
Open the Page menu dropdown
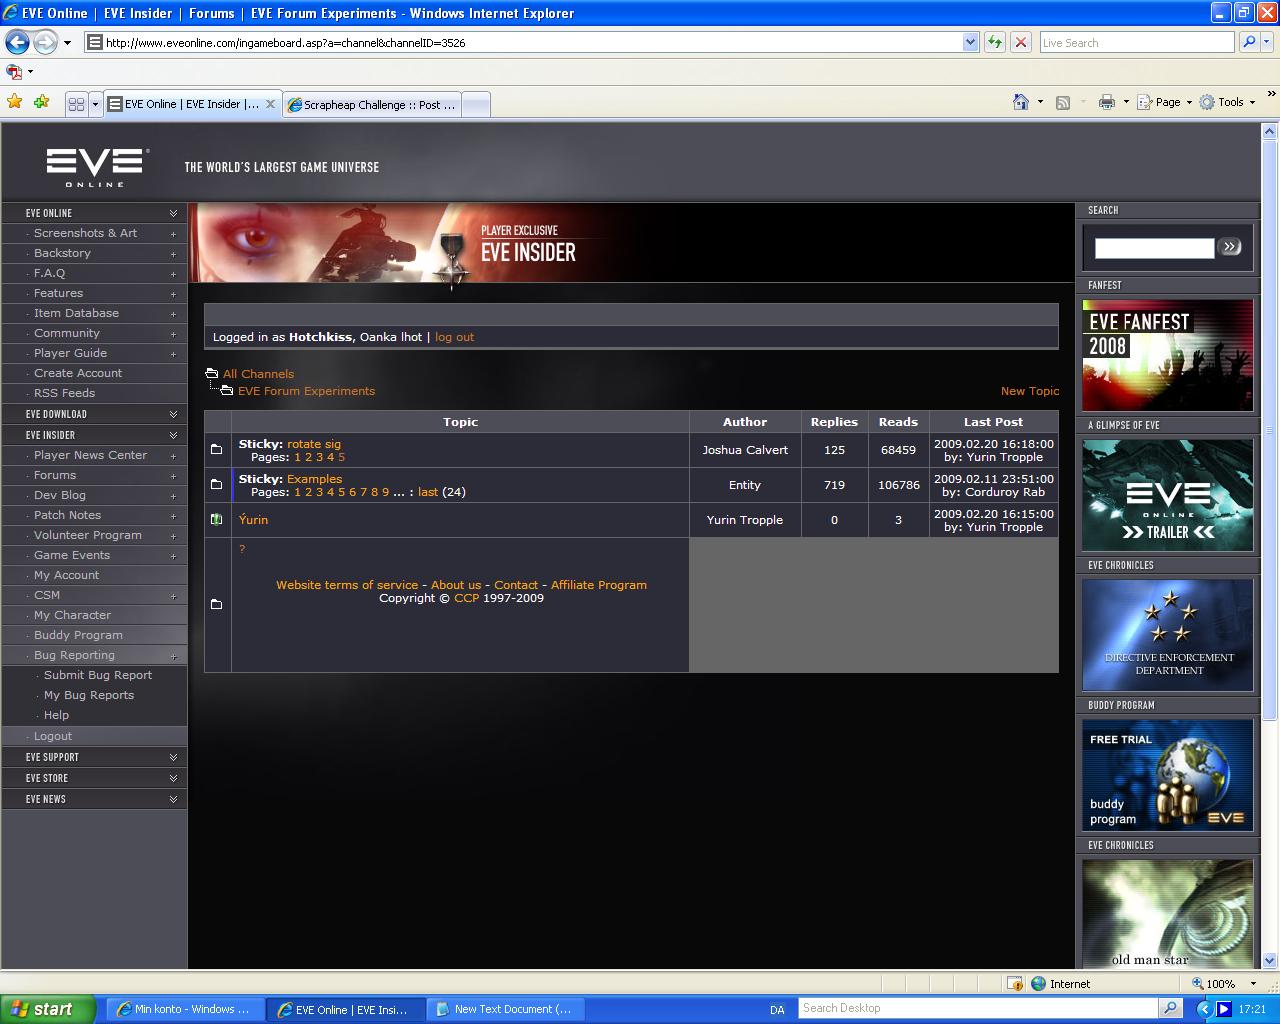coord(1167,102)
